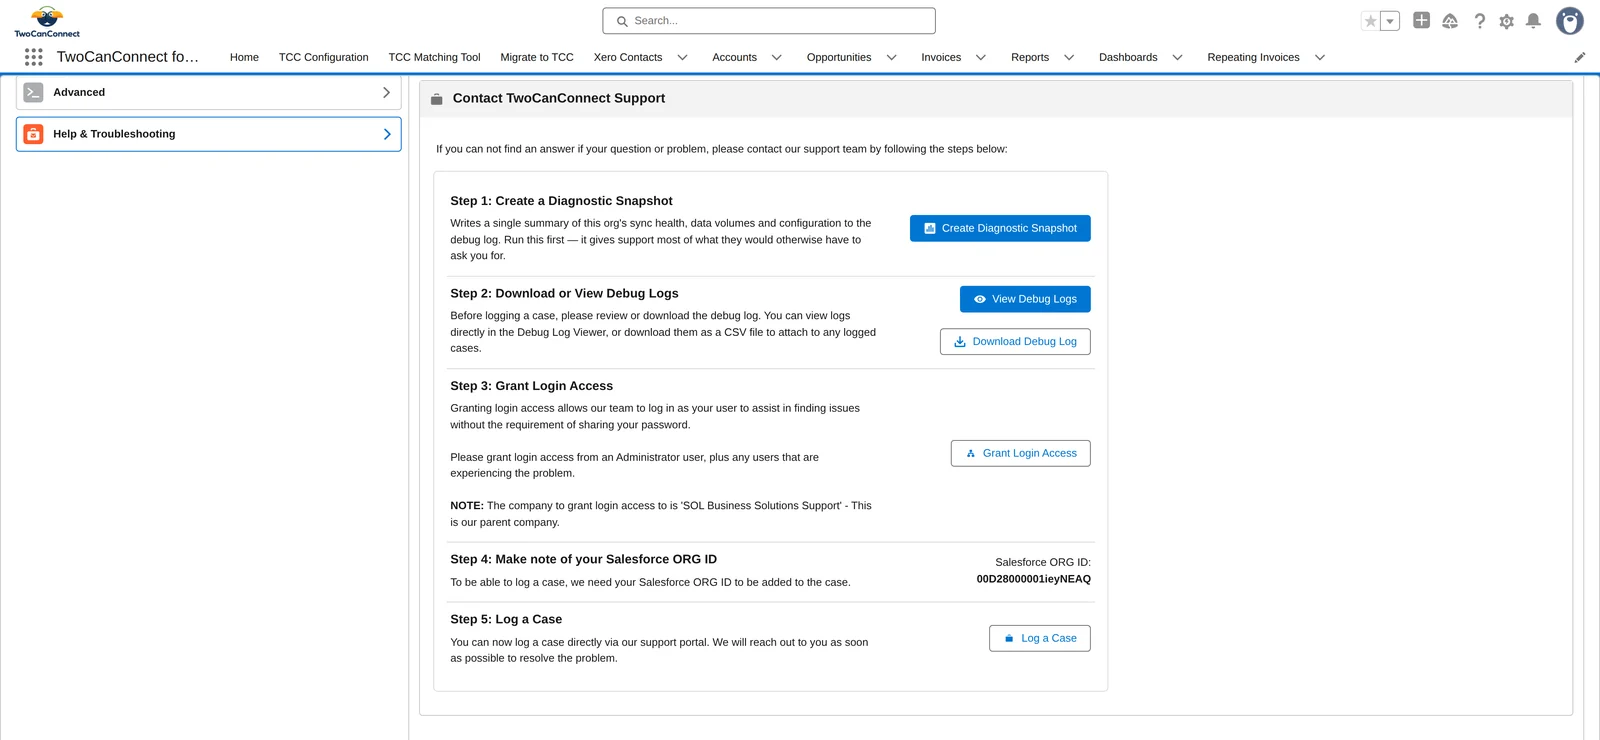Viewport: 1600px width, 740px height.
Task: Open the Repeating Invoices dropdown chevron
Action: pyautogui.click(x=1320, y=57)
